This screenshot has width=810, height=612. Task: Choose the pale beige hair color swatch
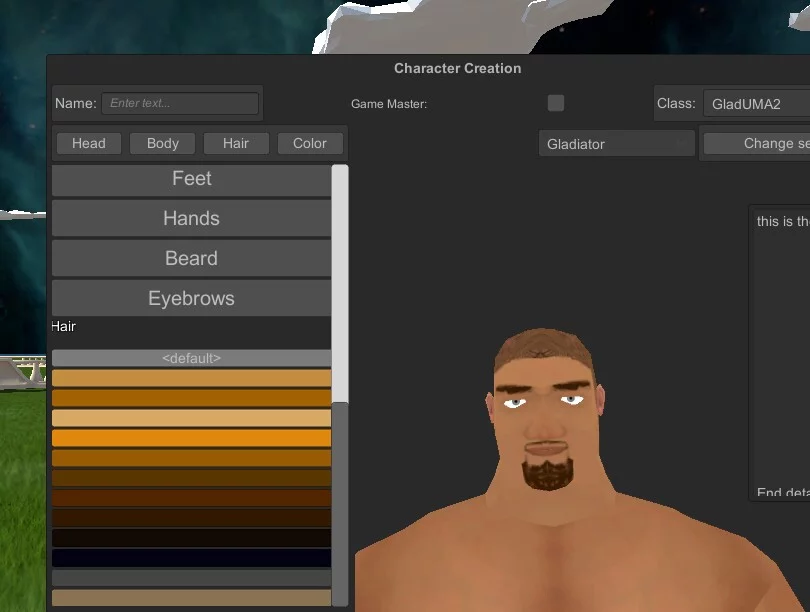pos(192,418)
